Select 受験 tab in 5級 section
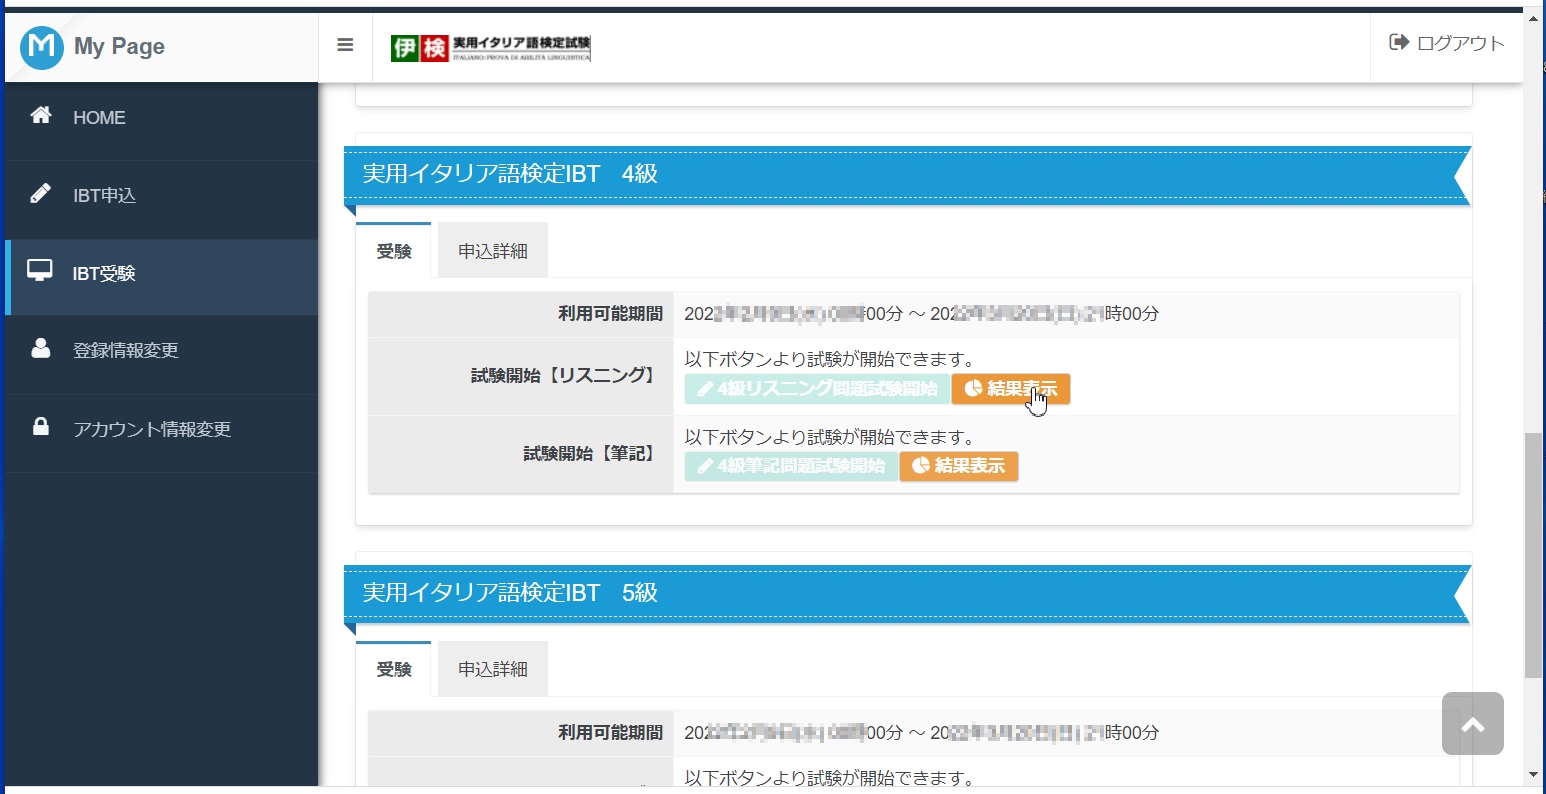Viewport: 1546px width, 794px height. point(394,669)
